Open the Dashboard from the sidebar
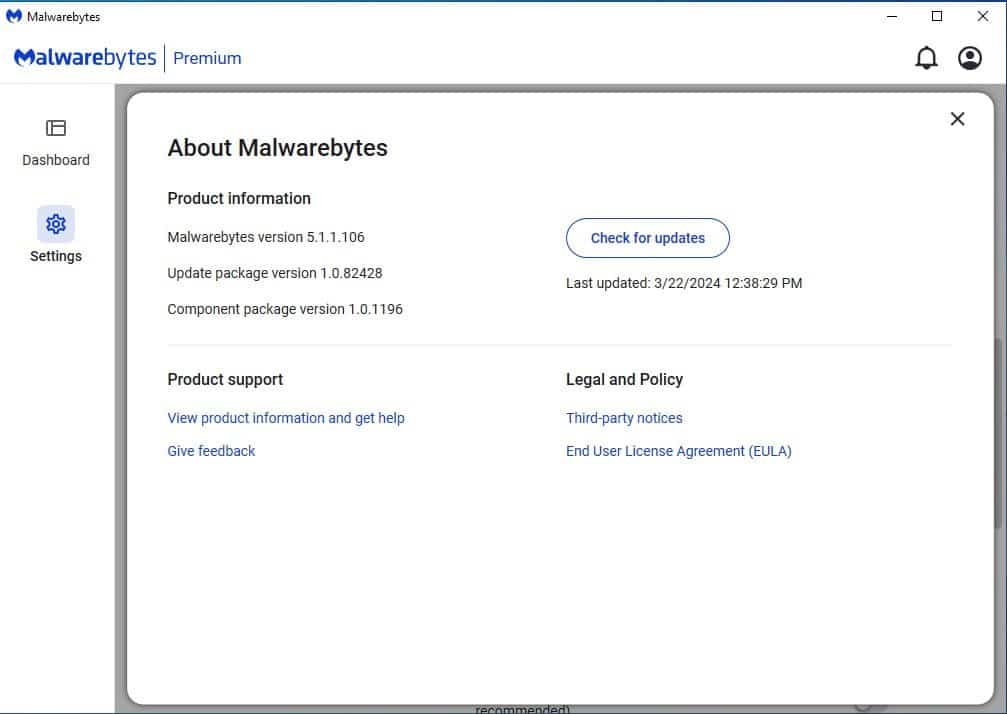The image size is (1007, 714). tap(56, 140)
